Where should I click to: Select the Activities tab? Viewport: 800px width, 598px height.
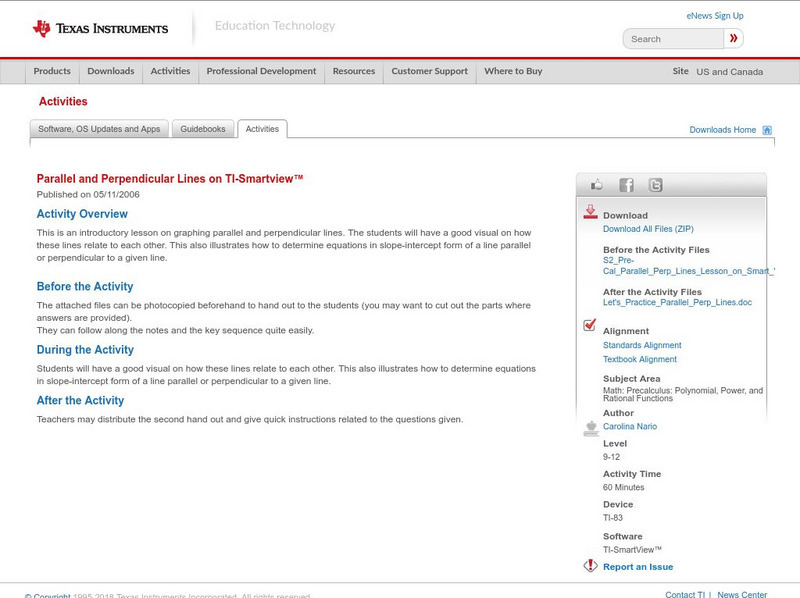click(x=262, y=129)
